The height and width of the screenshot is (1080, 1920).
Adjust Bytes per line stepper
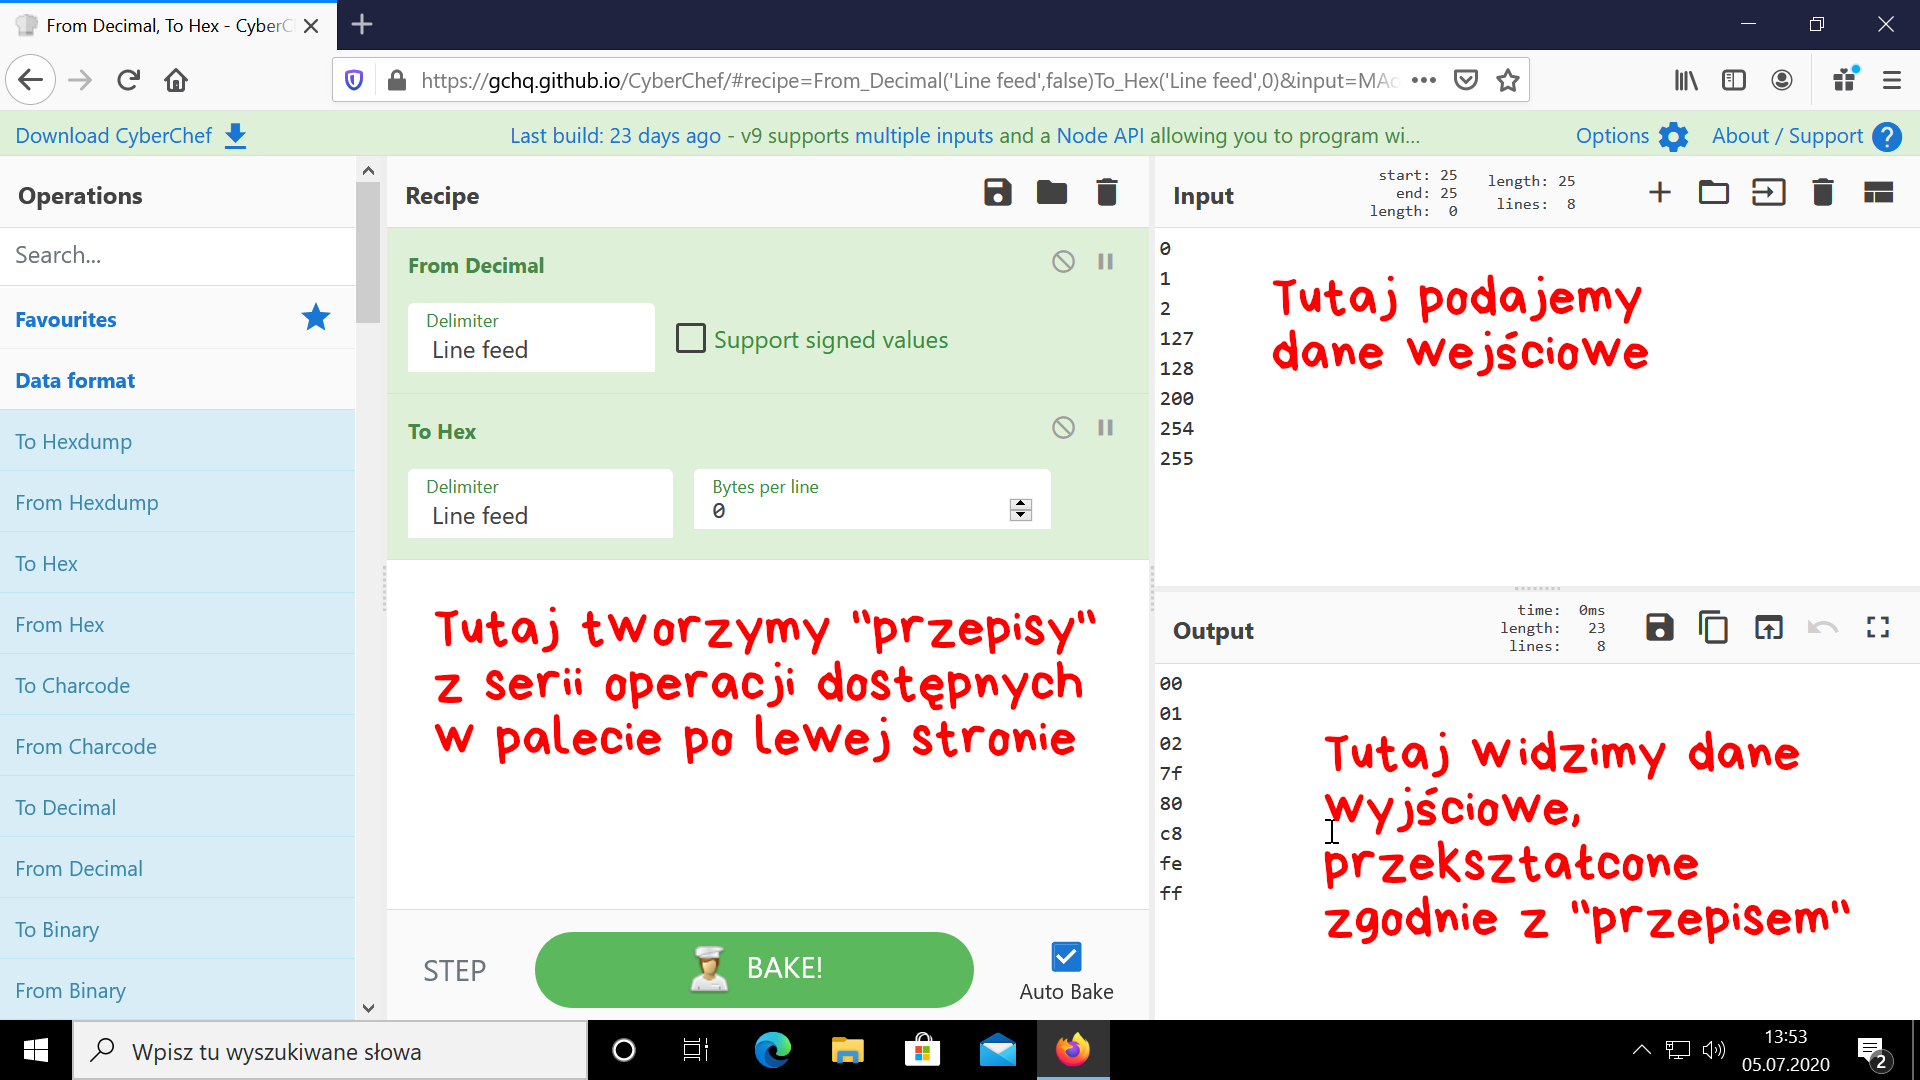[x=1022, y=509]
